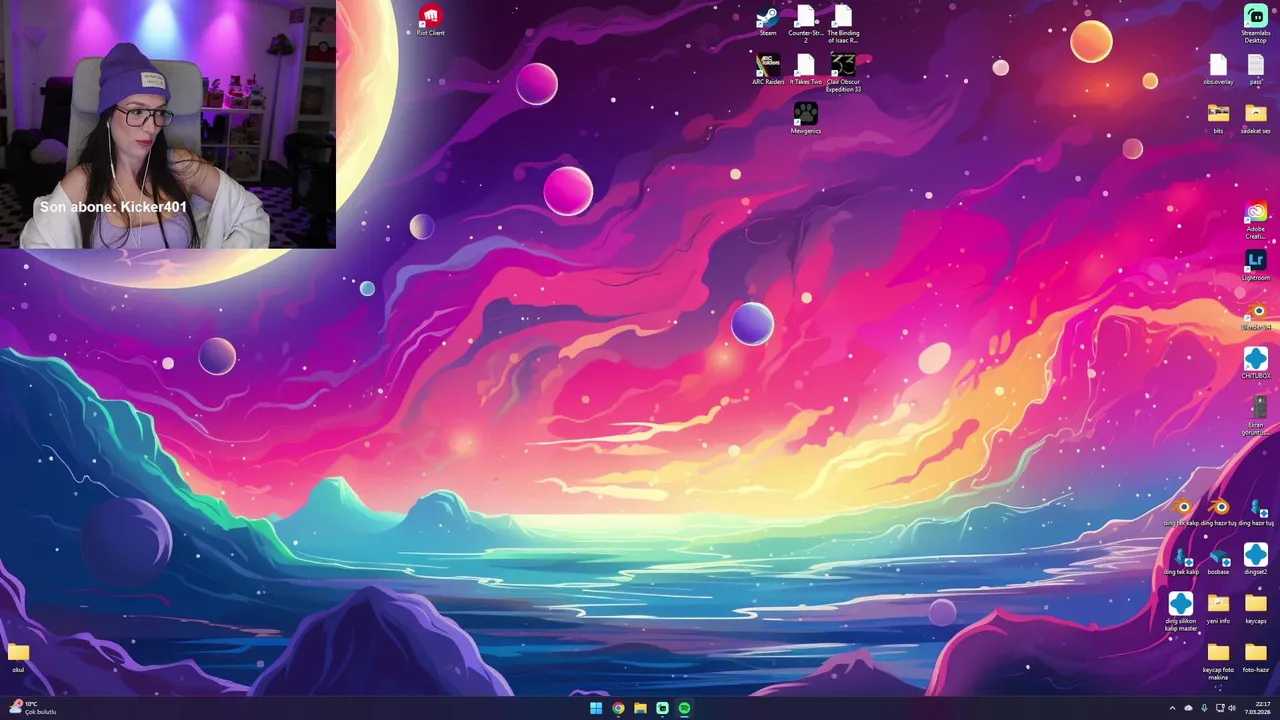Open the Riot Client desktop shortcut

pyautogui.click(x=430, y=20)
